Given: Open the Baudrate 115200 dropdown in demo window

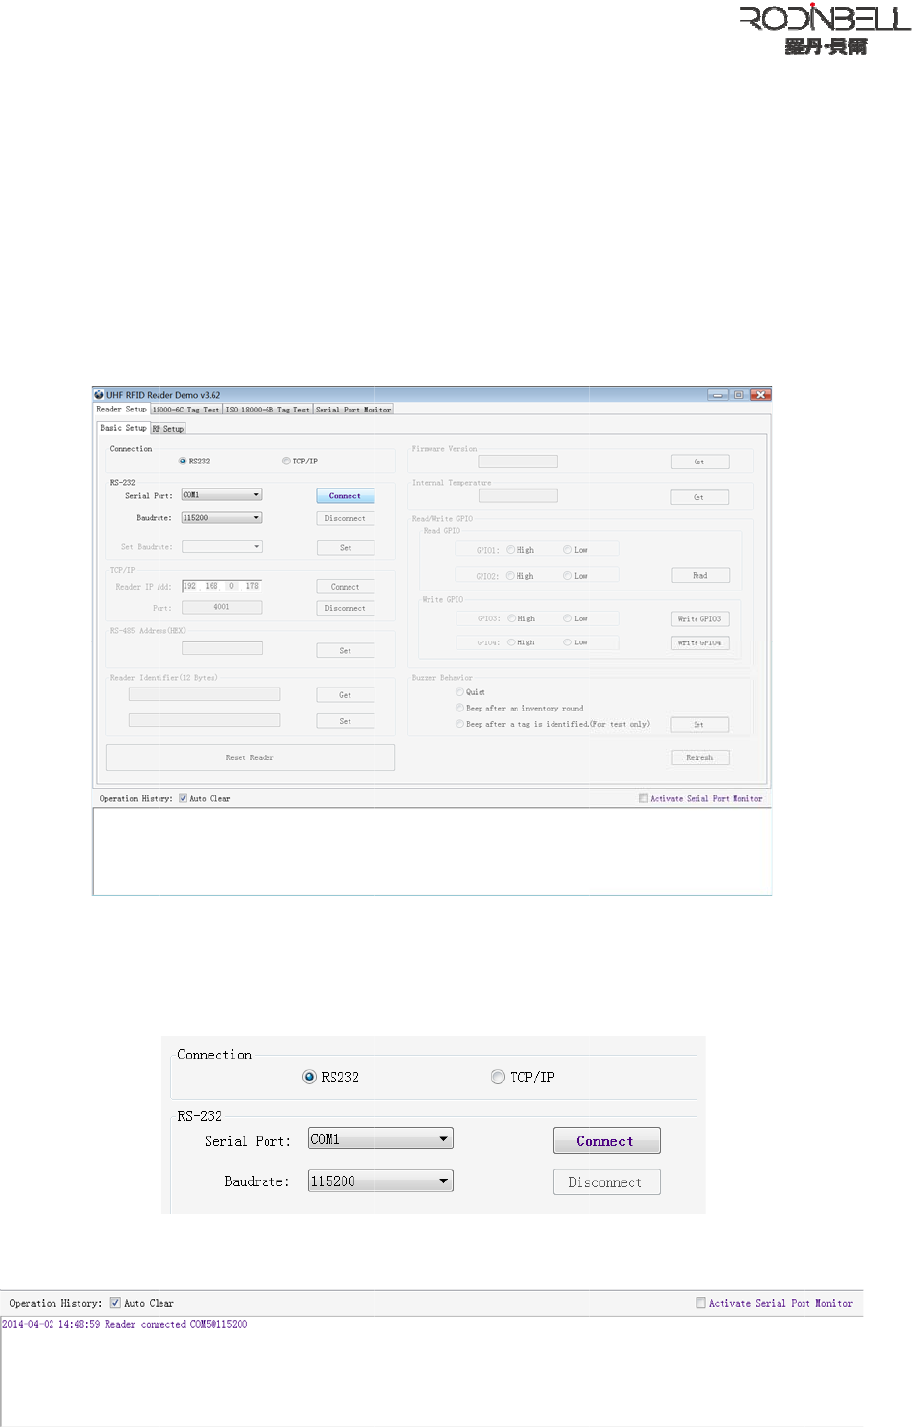Looking at the screenshot, I should click(222, 518).
